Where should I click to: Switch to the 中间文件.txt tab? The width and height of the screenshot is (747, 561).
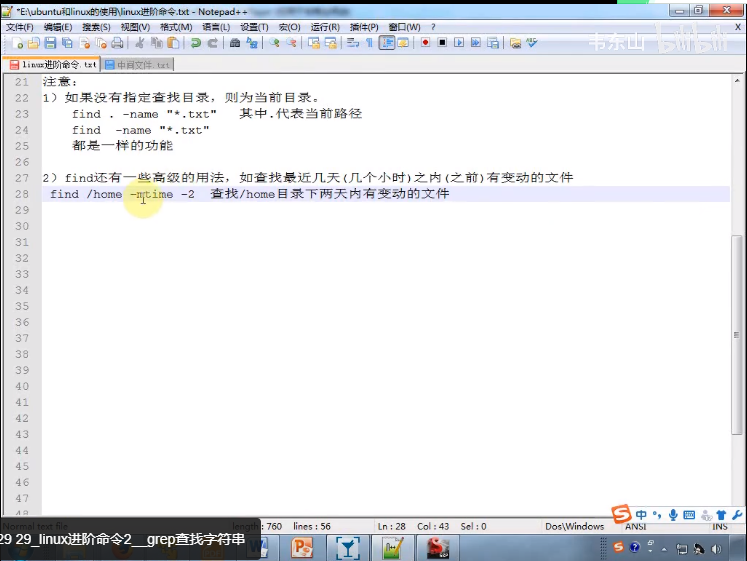pyautogui.click(x=138, y=65)
